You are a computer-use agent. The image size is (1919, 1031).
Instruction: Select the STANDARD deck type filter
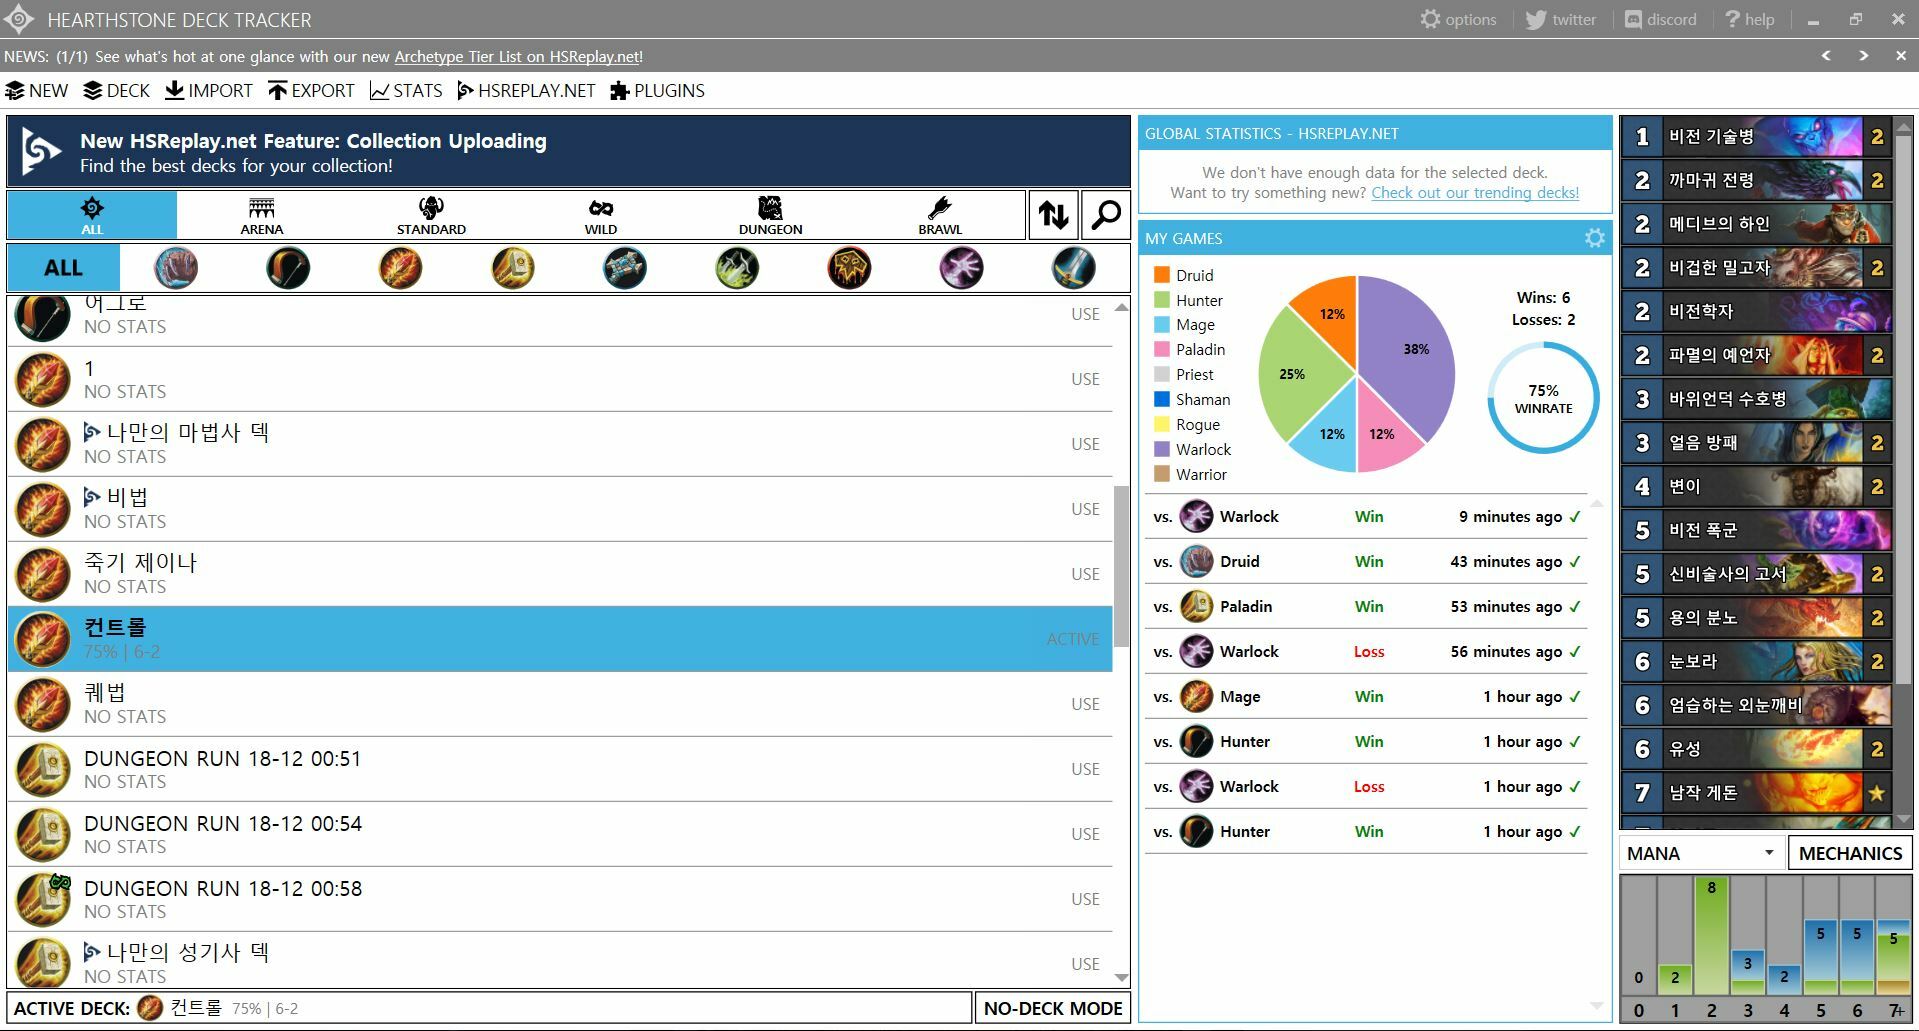pos(431,215)
